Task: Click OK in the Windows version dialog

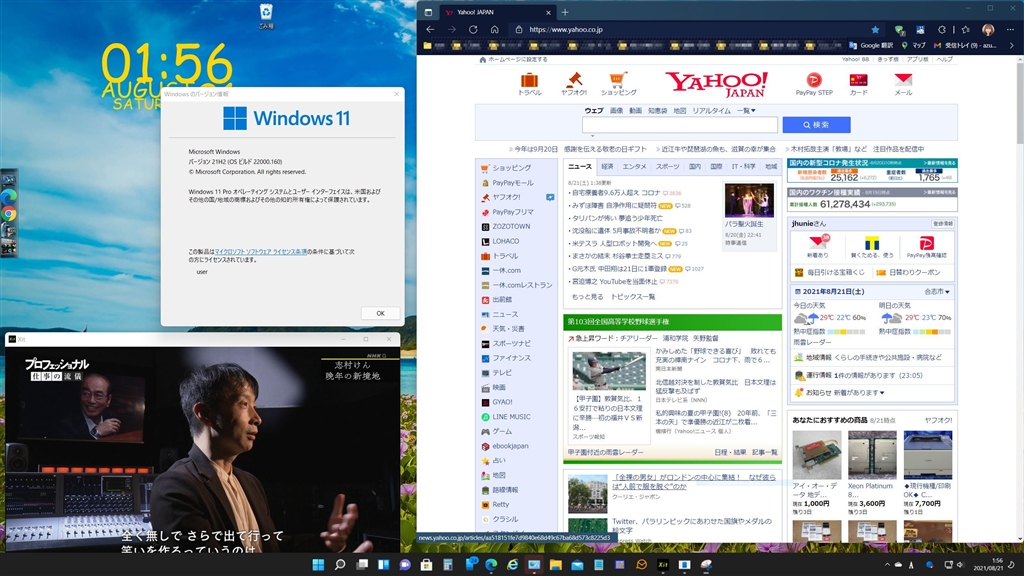Action: (x=380, y=313)
